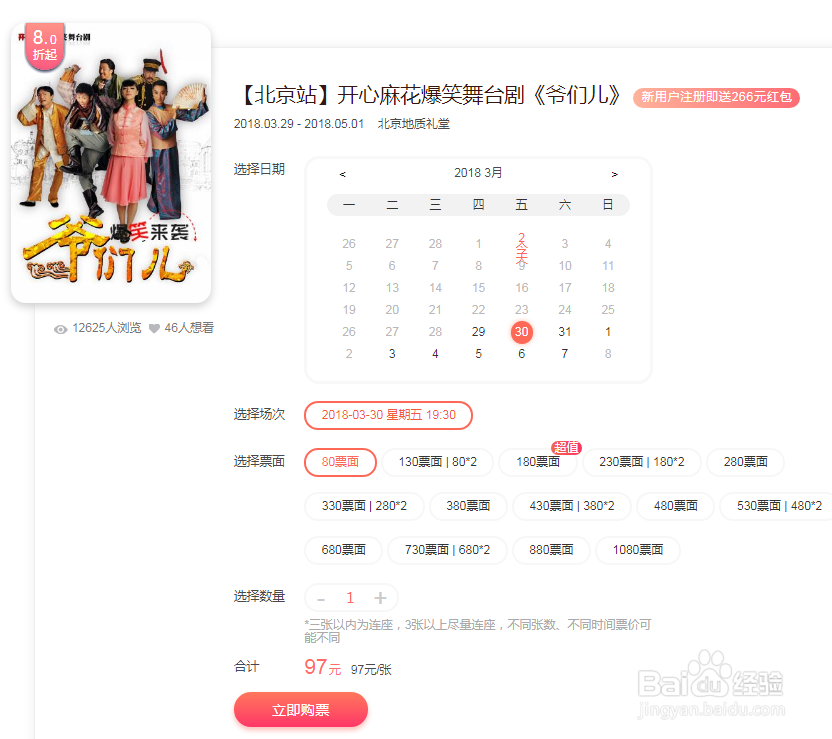Viewport: 832px width, 739px height.
Task: Click the show title 开心麻花爆笑舞台剧《爷们儿》
Action: (x=429, y=95)
